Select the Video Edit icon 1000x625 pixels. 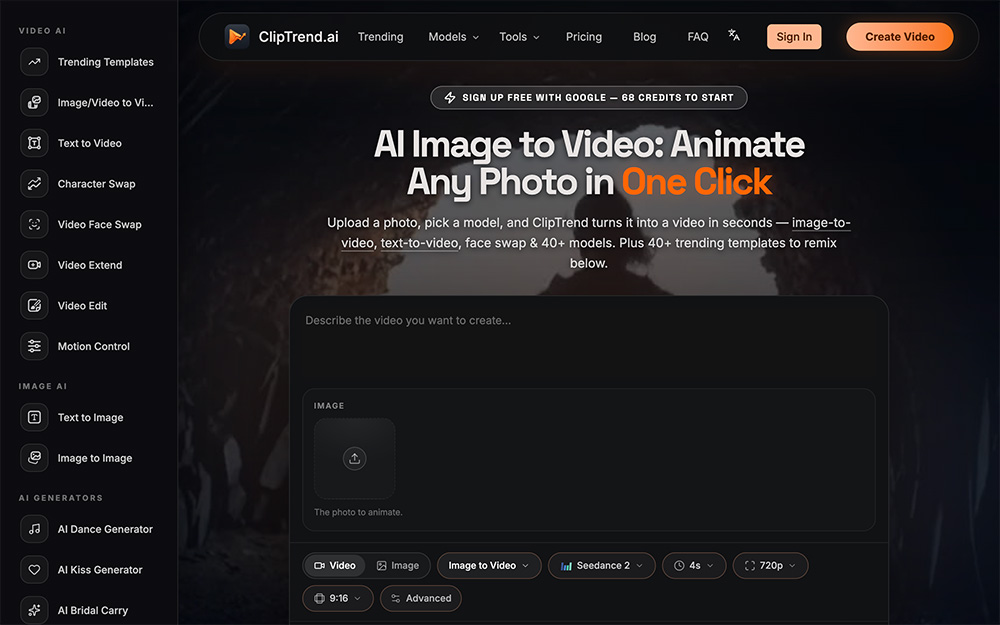pyautogui.click(x=34, y=305)
